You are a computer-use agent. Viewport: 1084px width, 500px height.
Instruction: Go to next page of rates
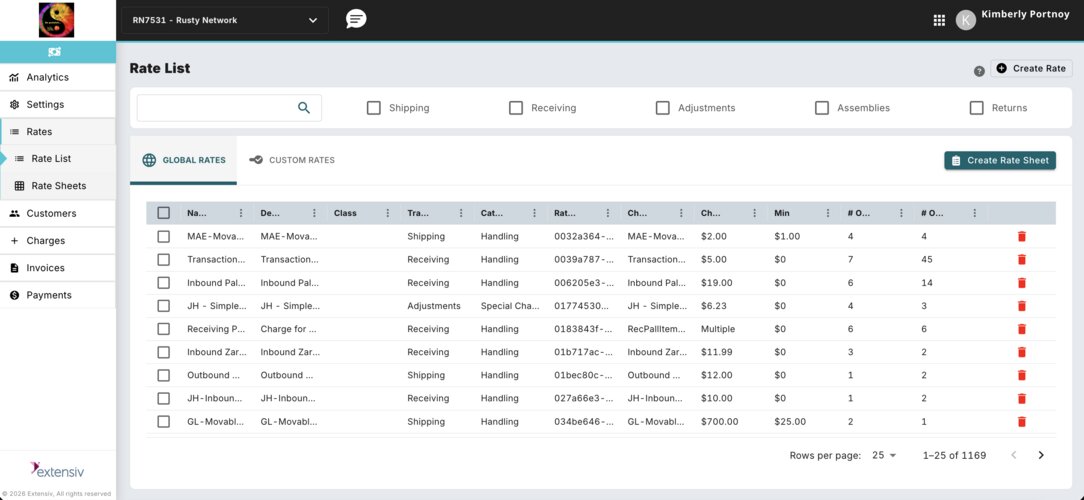[x=1041, y=455]
